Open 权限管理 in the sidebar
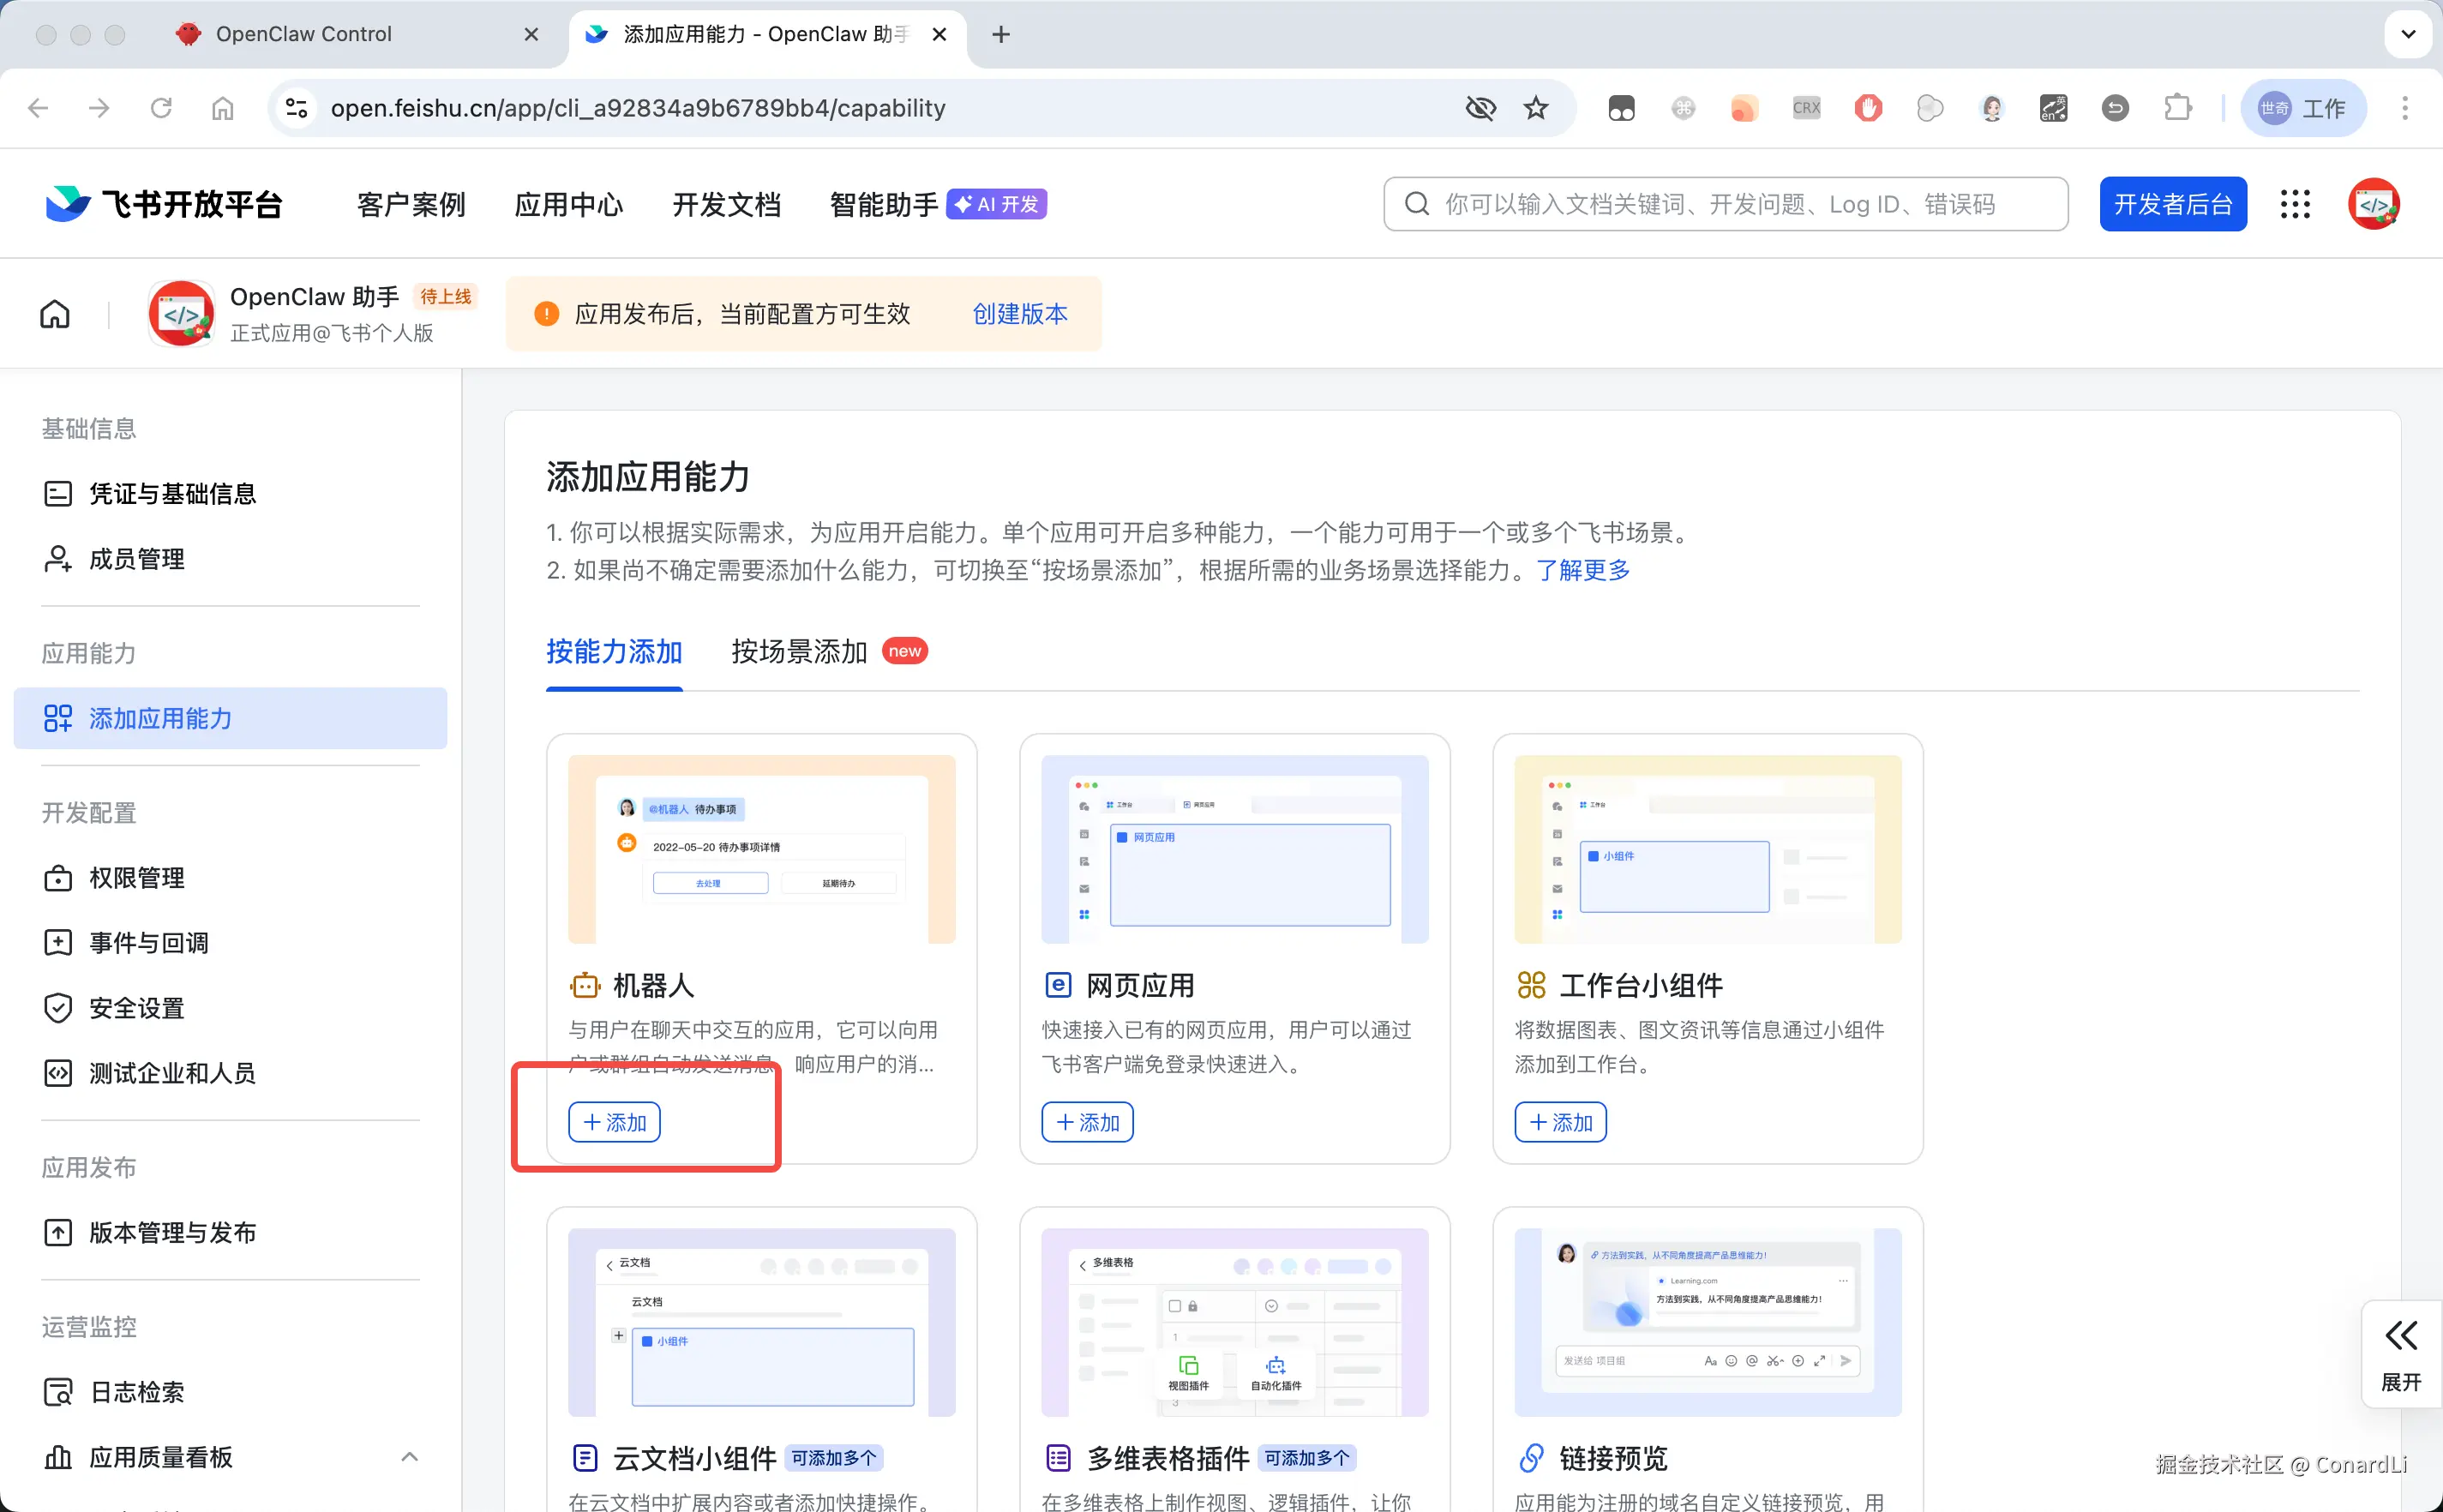Screen dimensions: 2443x1512 point(137,877)
